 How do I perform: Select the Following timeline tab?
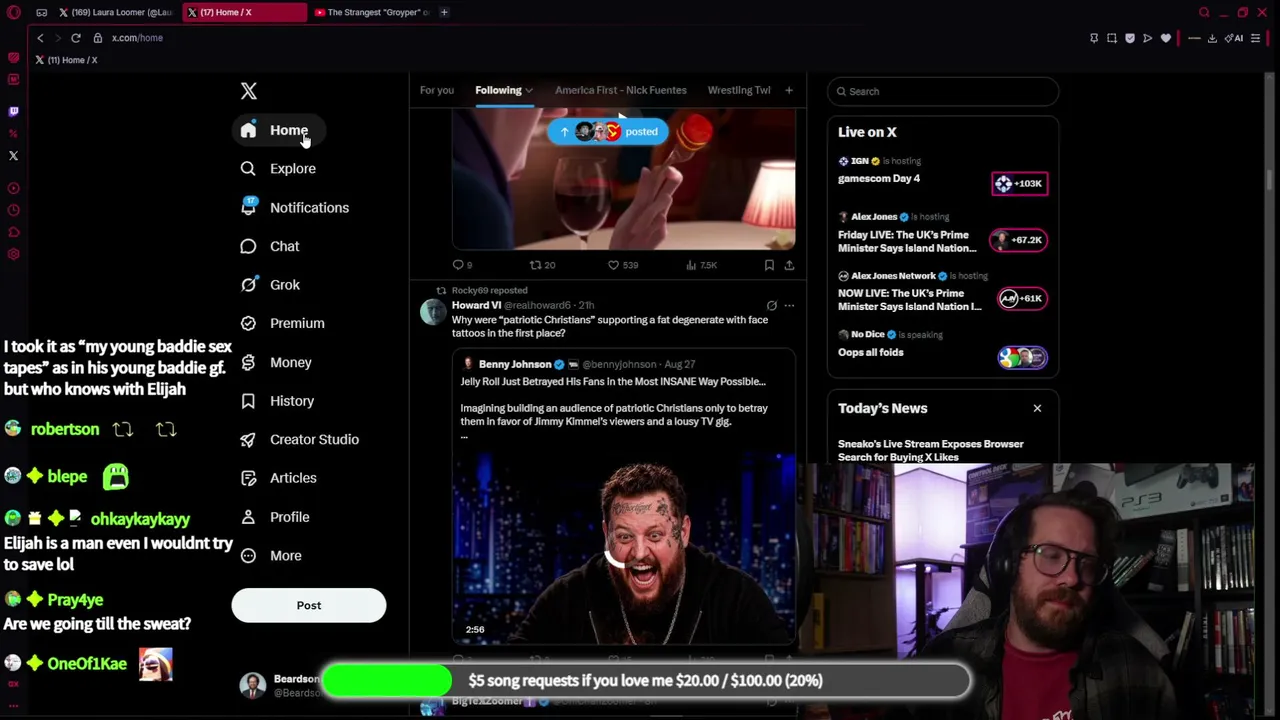pos(498,90)
